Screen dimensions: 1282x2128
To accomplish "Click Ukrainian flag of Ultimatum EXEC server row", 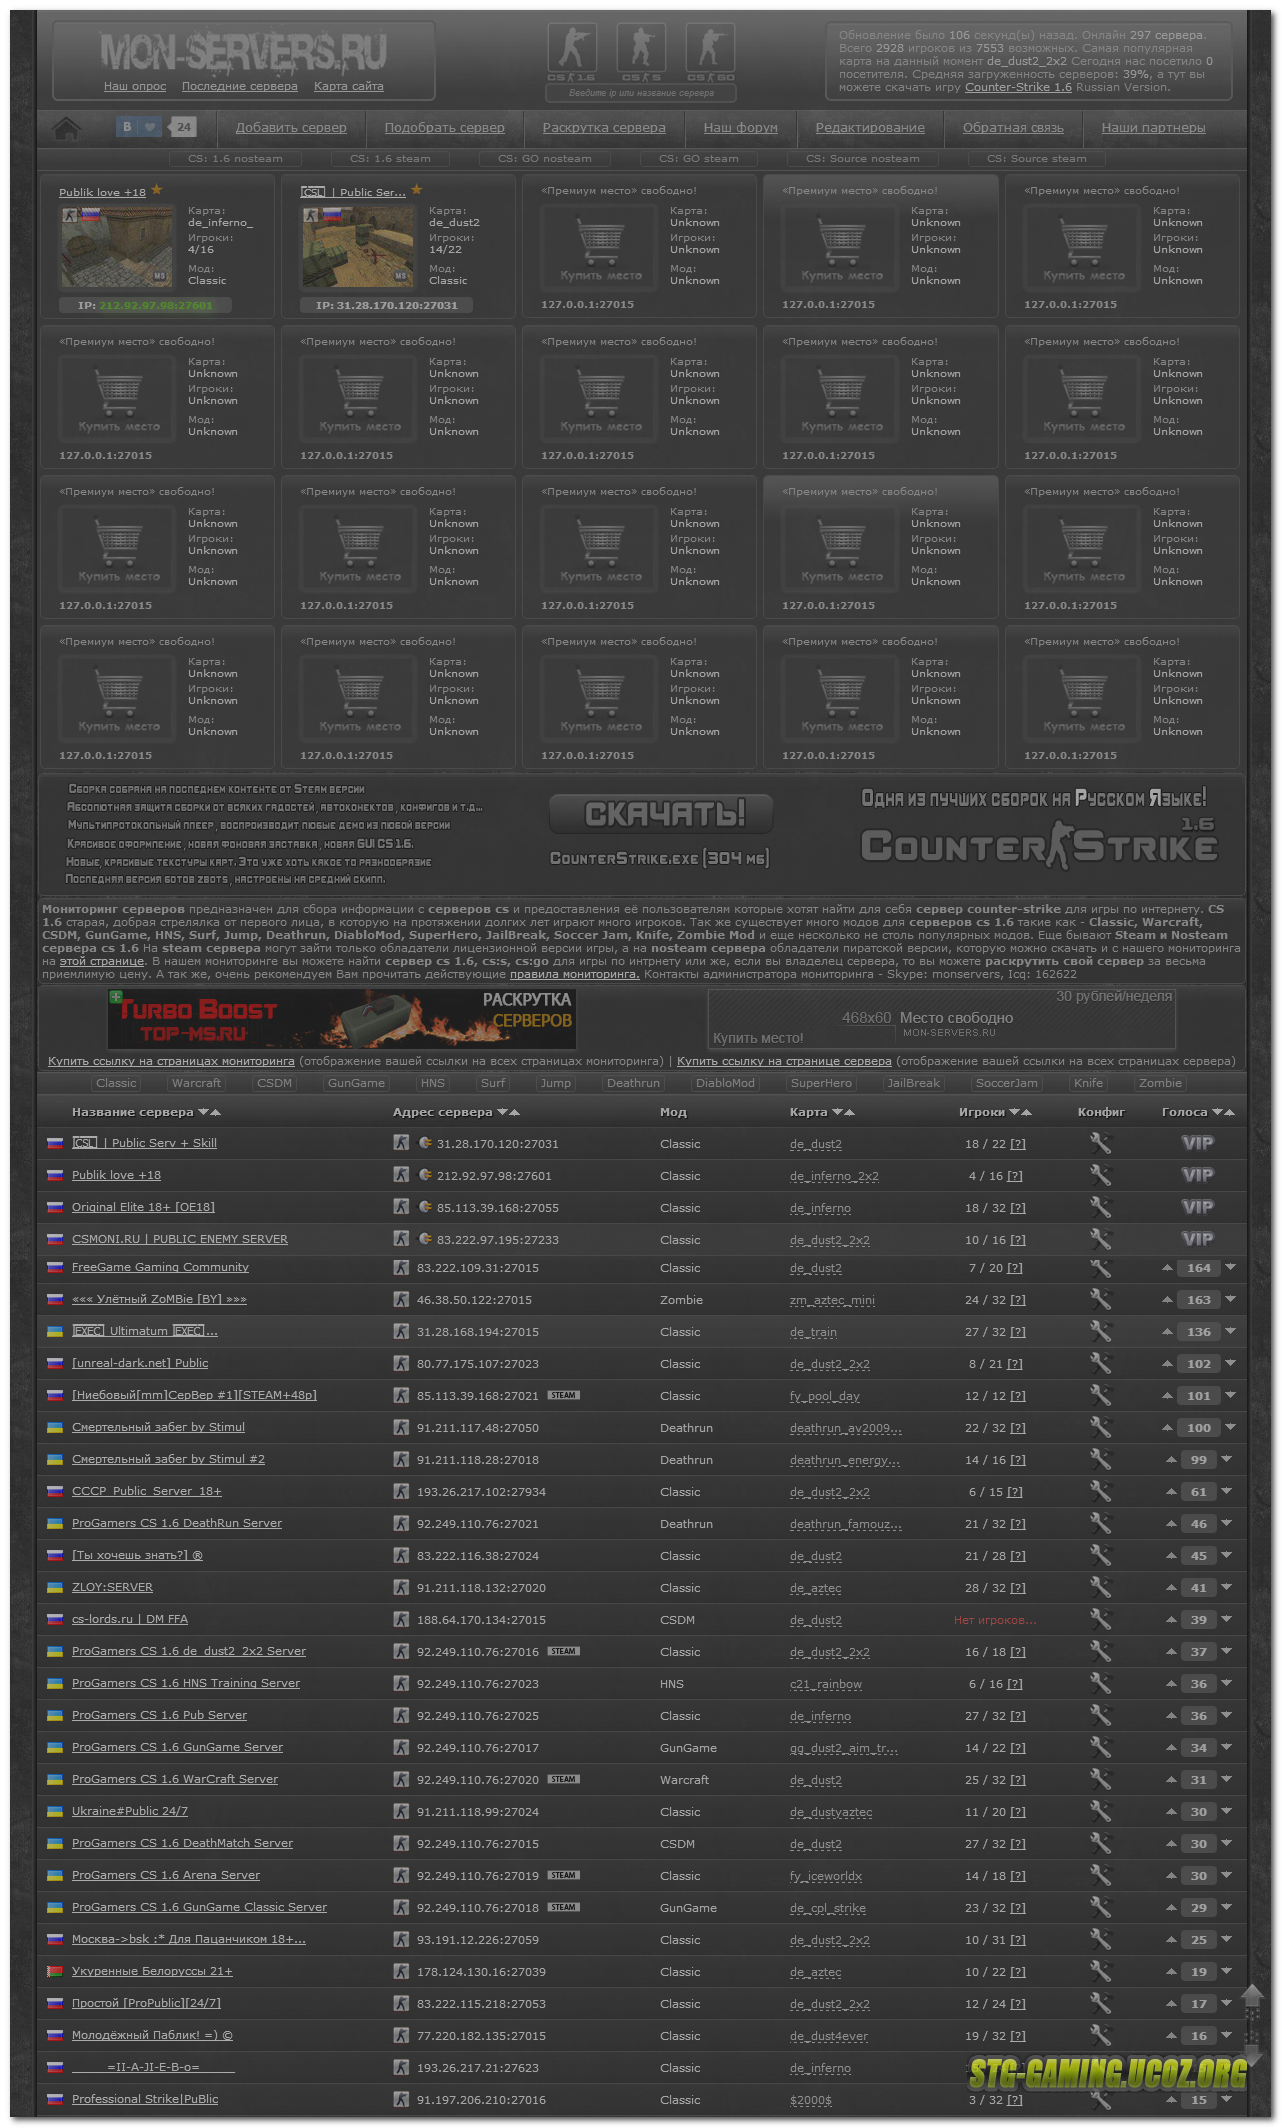I will pyautogui.click(x=55, y=1332).
